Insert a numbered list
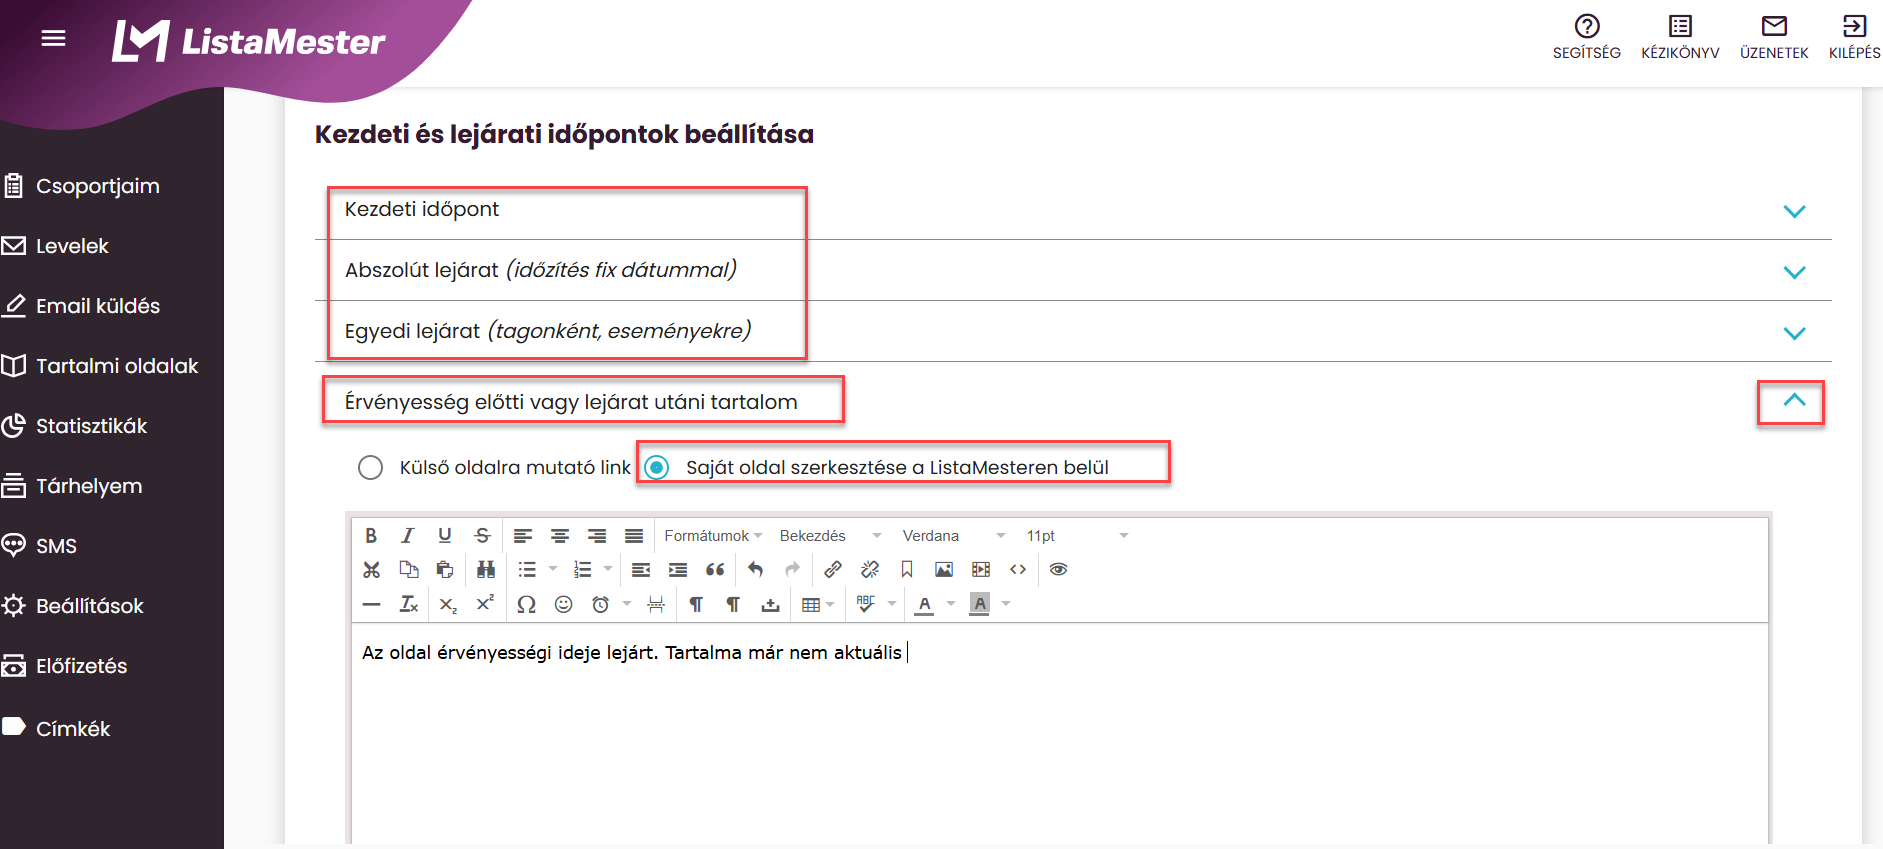The image size is (1883, 849). click(582, 570)
